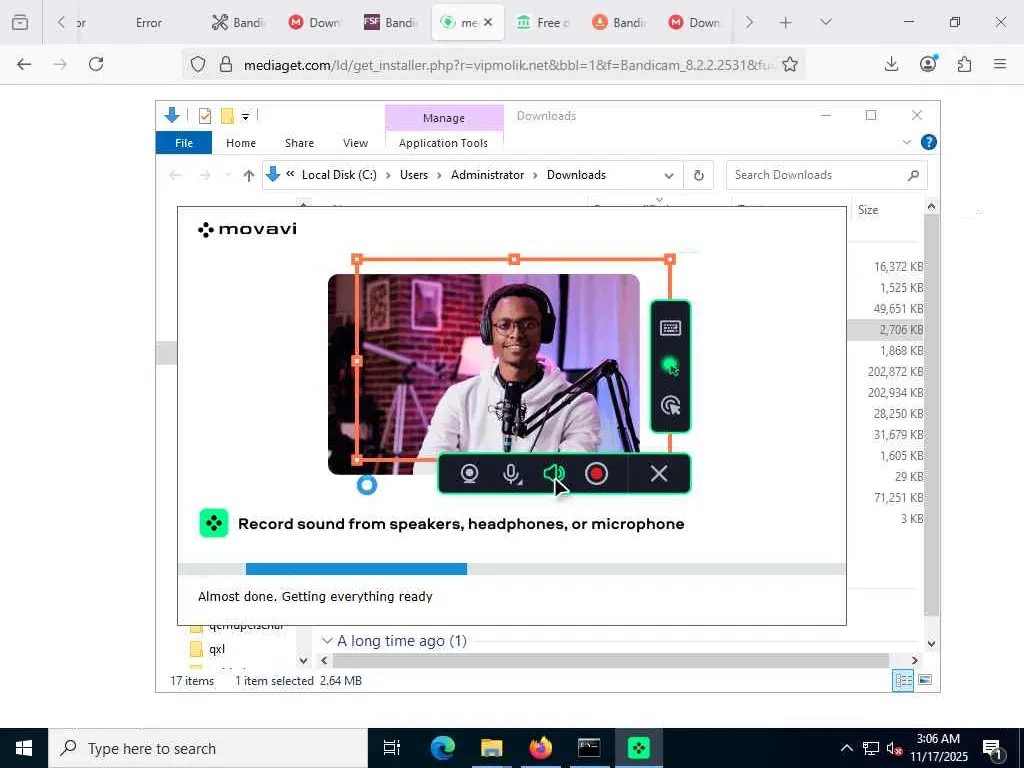The height and width of the screenshot is (768, 1024).
Task: Show hidden system tray icons chevron
Action: pos(846,748)
